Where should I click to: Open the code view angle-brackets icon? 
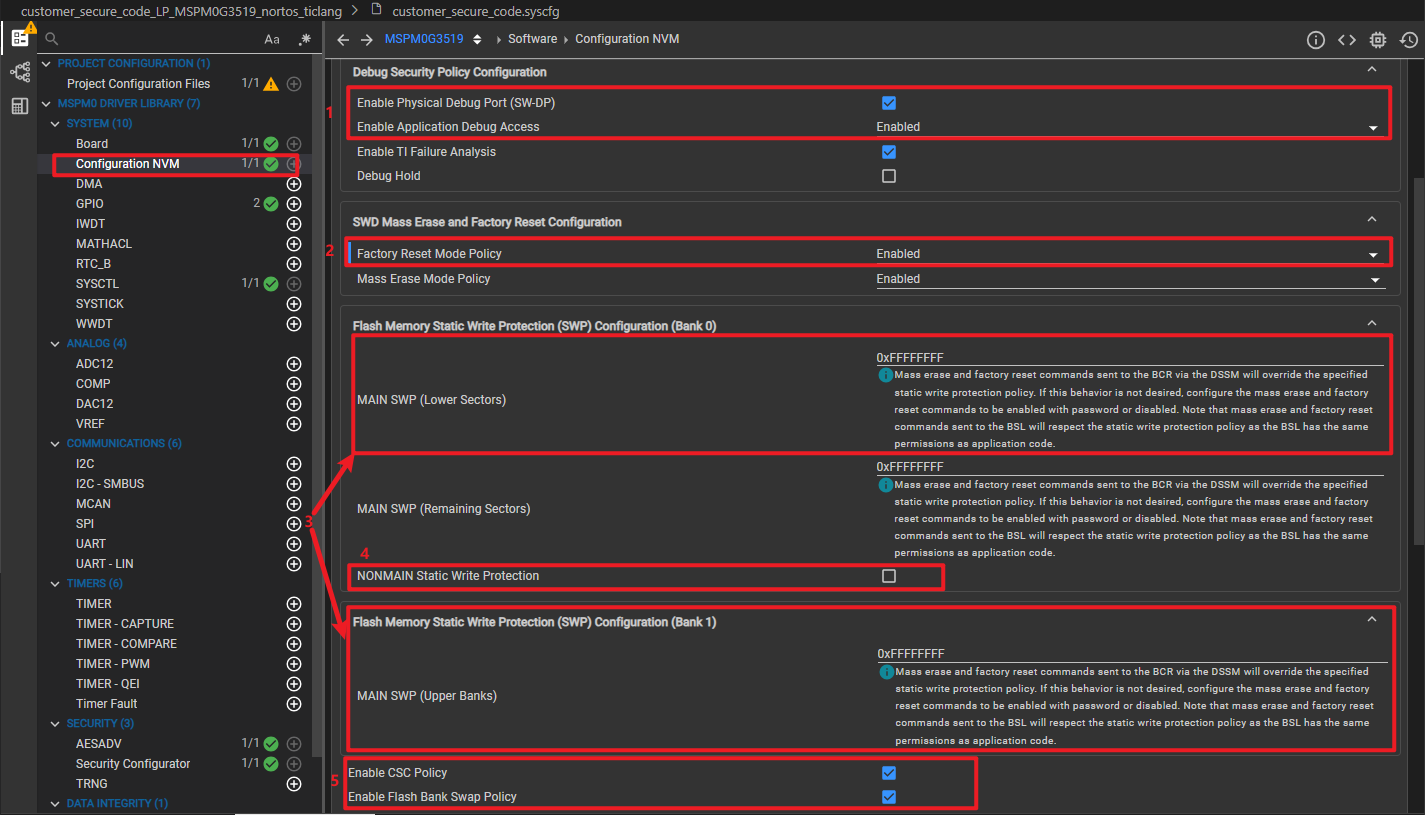coord(1347,40)
